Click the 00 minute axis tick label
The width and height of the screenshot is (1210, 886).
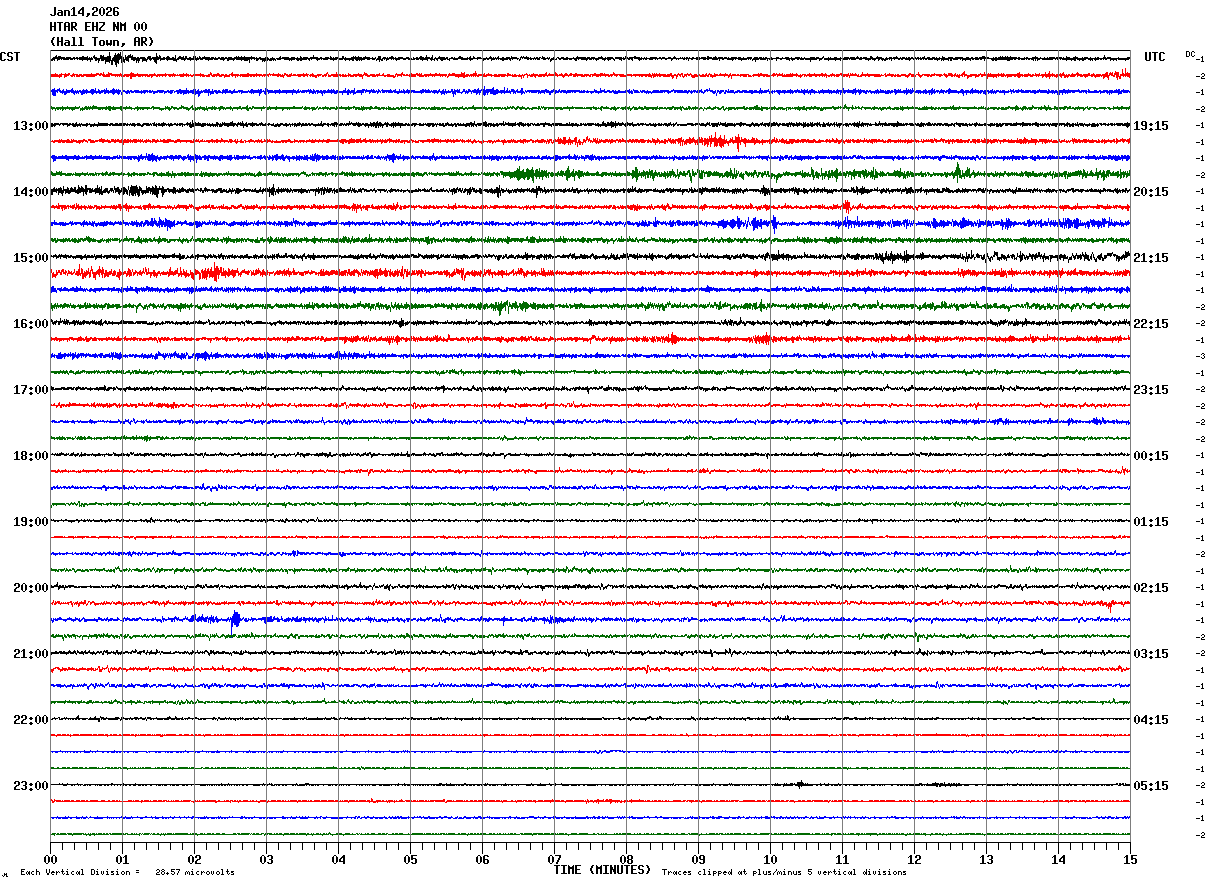coord(50,859)
